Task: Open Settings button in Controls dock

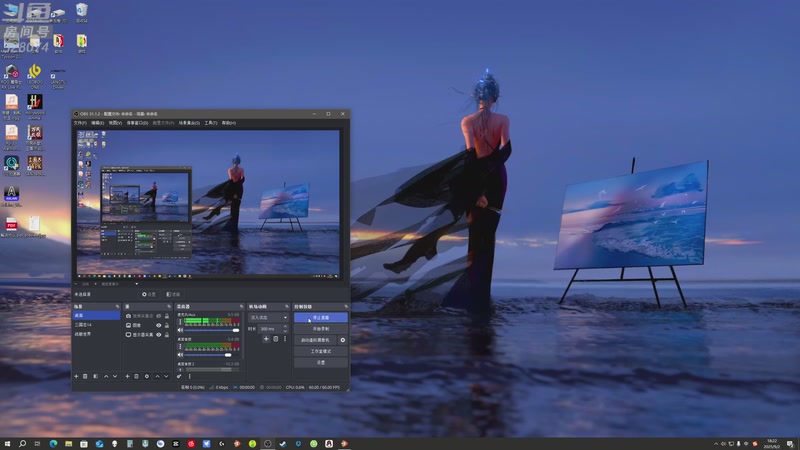Action: (320, 362)
